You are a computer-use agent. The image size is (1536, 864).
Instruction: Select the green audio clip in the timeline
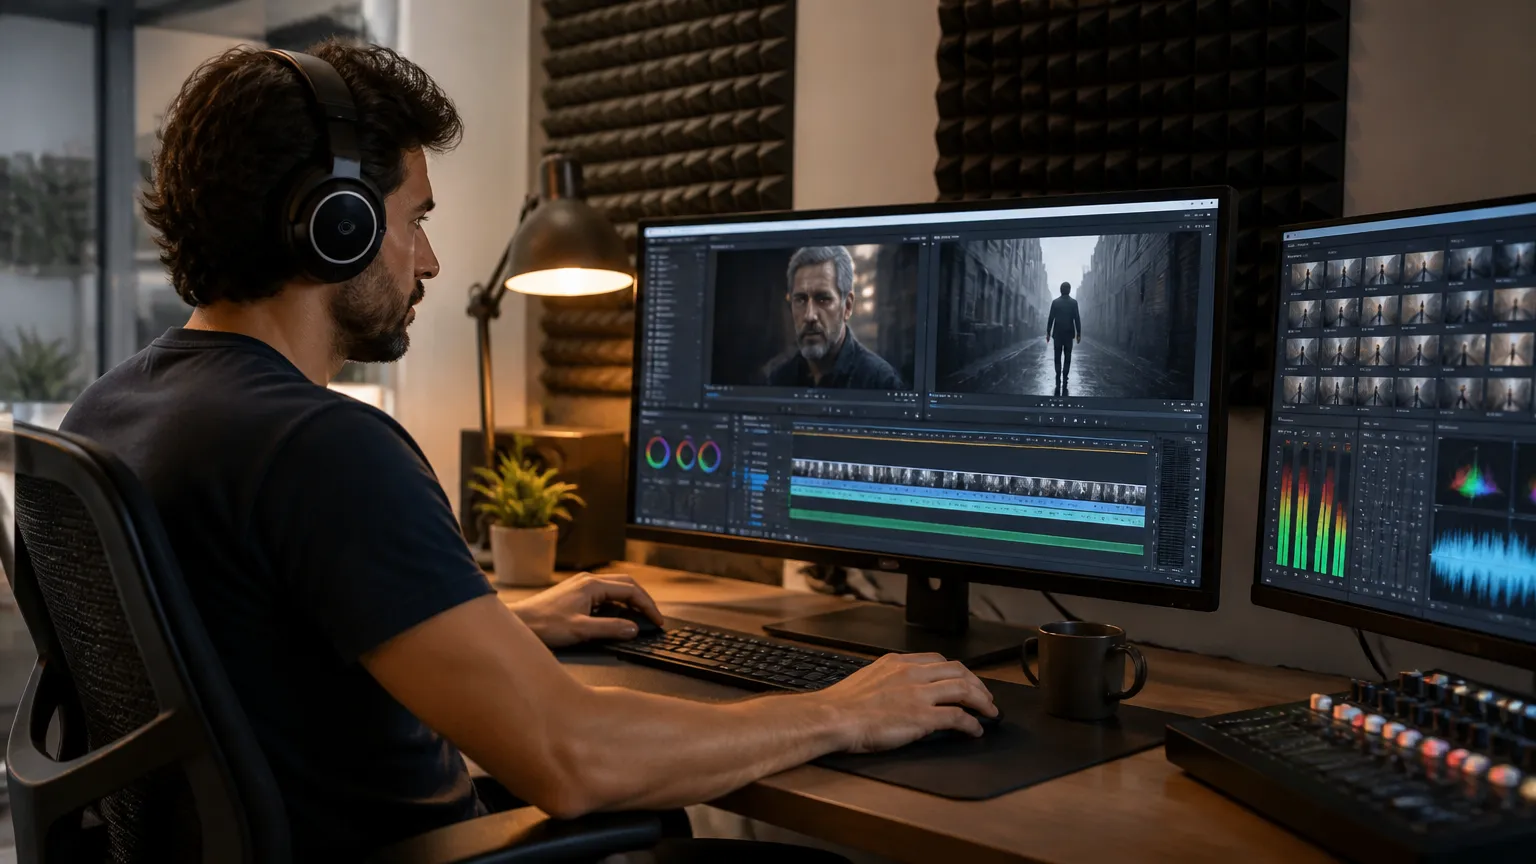pyautogui.click(x=966, y=531)
